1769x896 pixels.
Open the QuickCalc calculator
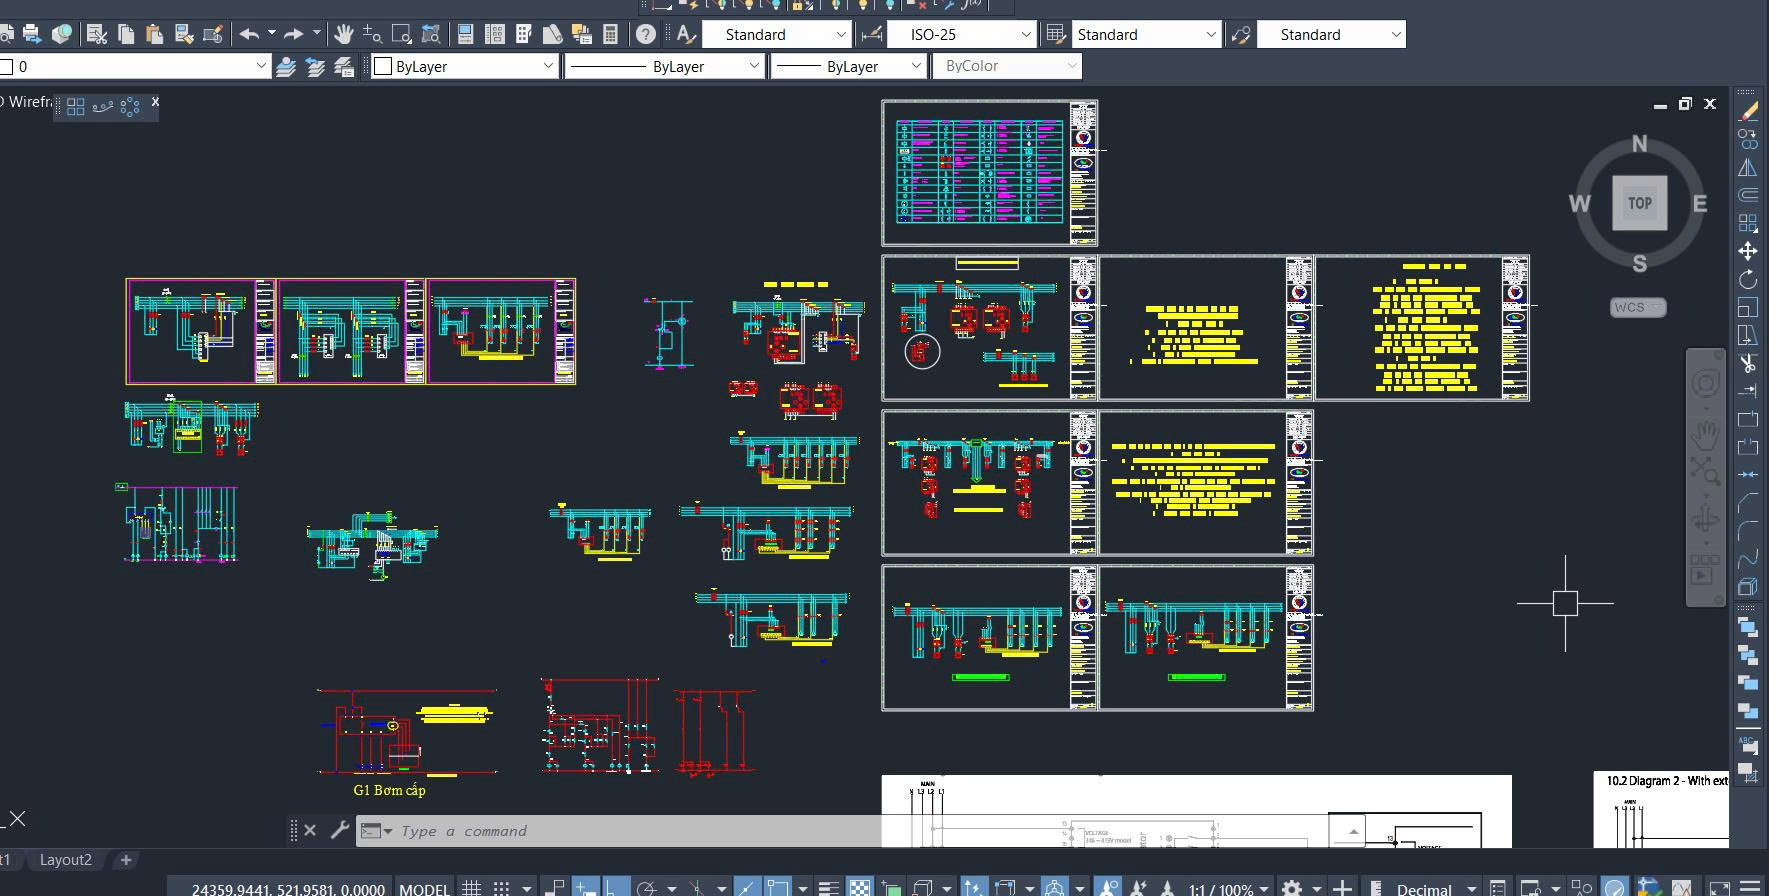[611, 35]
